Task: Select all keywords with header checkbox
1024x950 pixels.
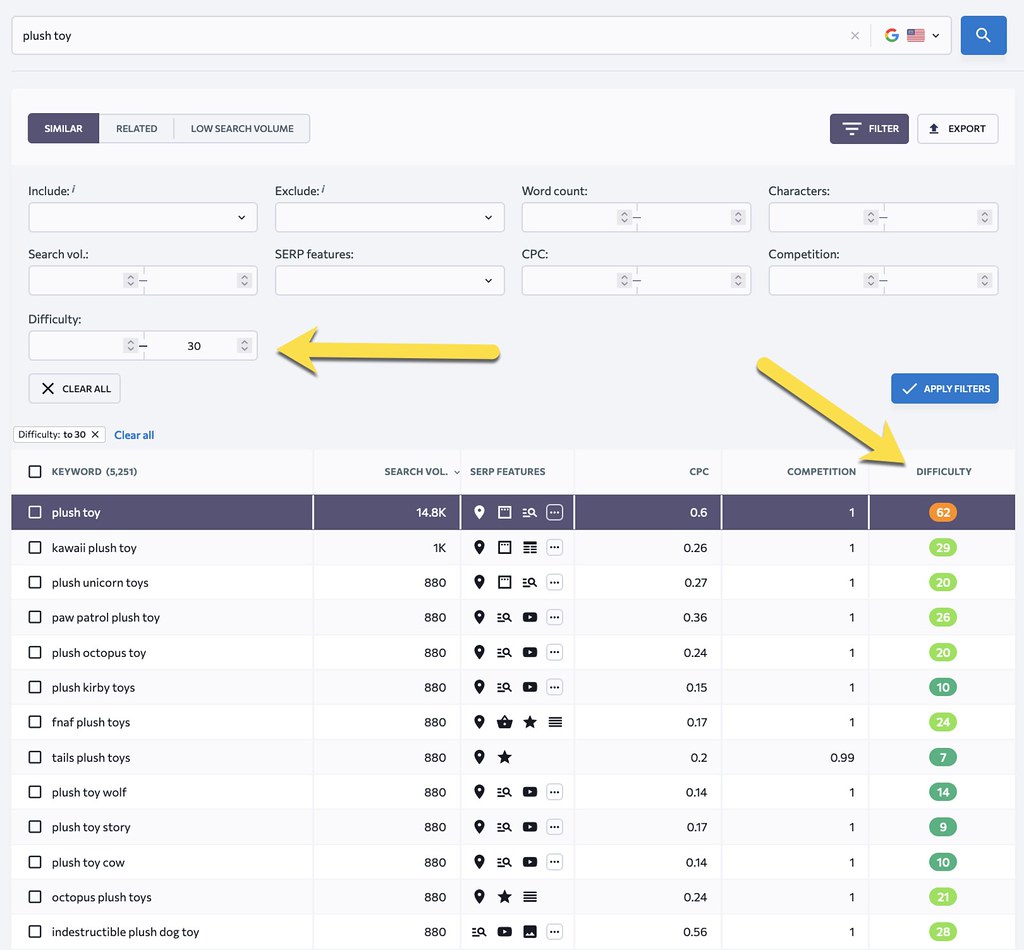Action: 35,471
